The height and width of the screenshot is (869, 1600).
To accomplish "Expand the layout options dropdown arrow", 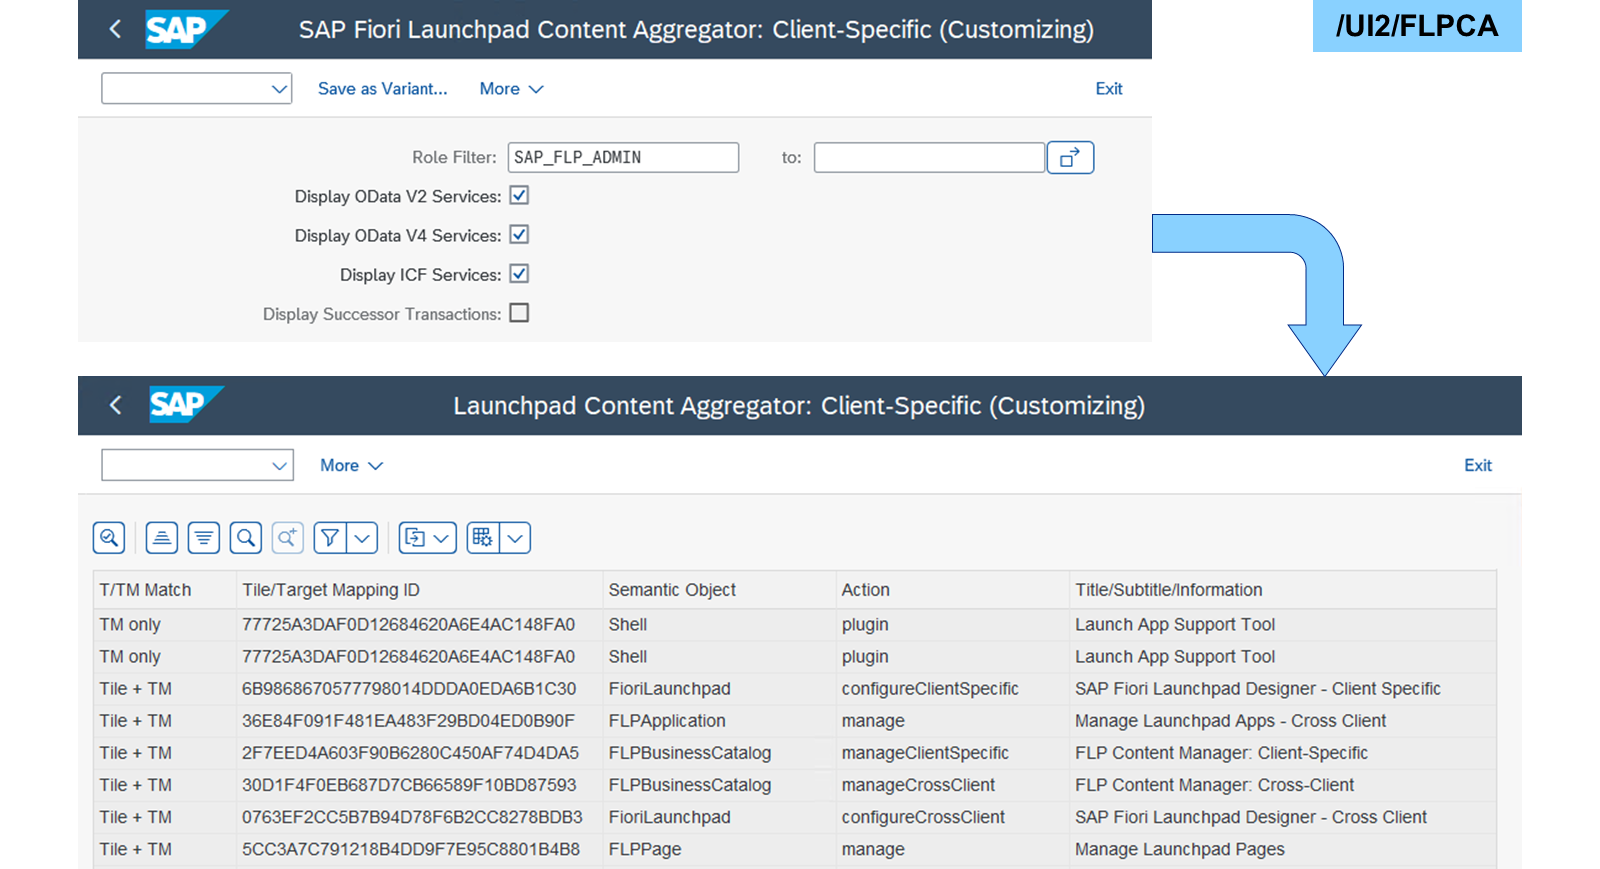I will click(515, 538).
